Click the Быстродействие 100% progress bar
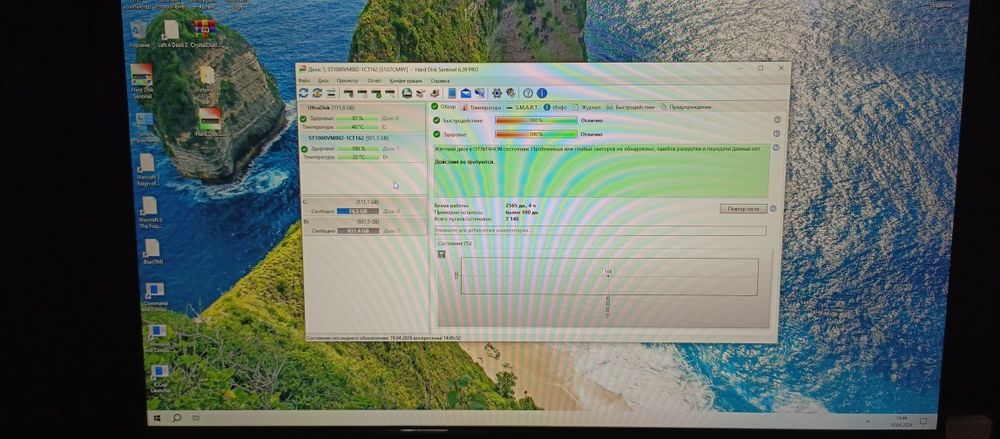 tap(536, 120)
